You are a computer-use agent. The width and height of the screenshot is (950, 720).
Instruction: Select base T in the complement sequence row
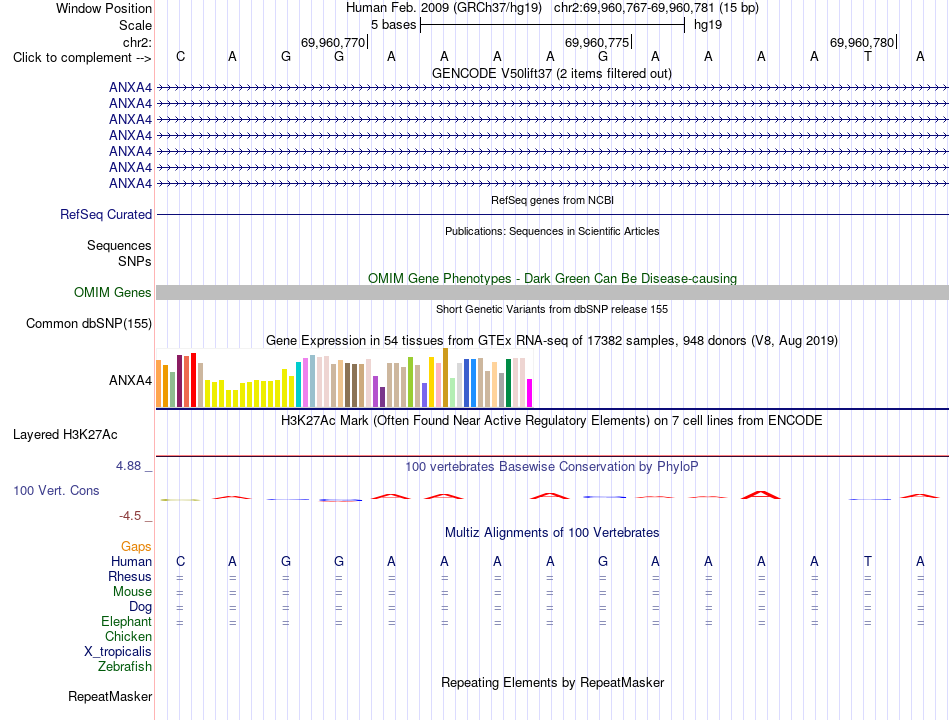(x=868, y=57)
